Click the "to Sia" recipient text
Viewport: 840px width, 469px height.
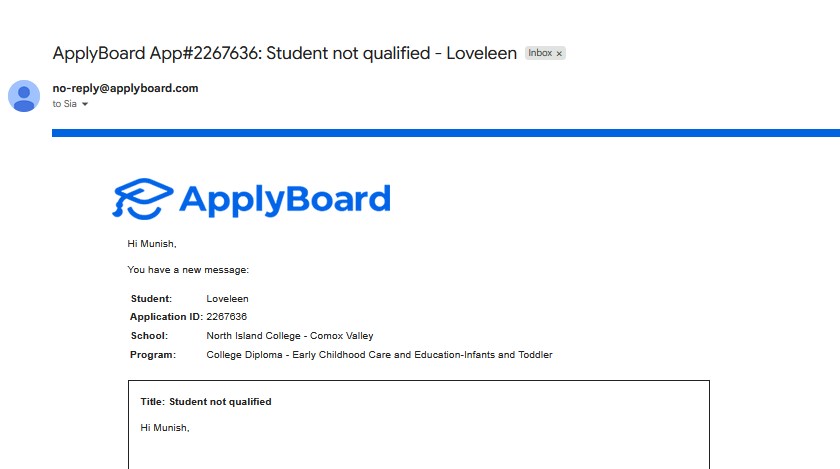tap(64, 104)
